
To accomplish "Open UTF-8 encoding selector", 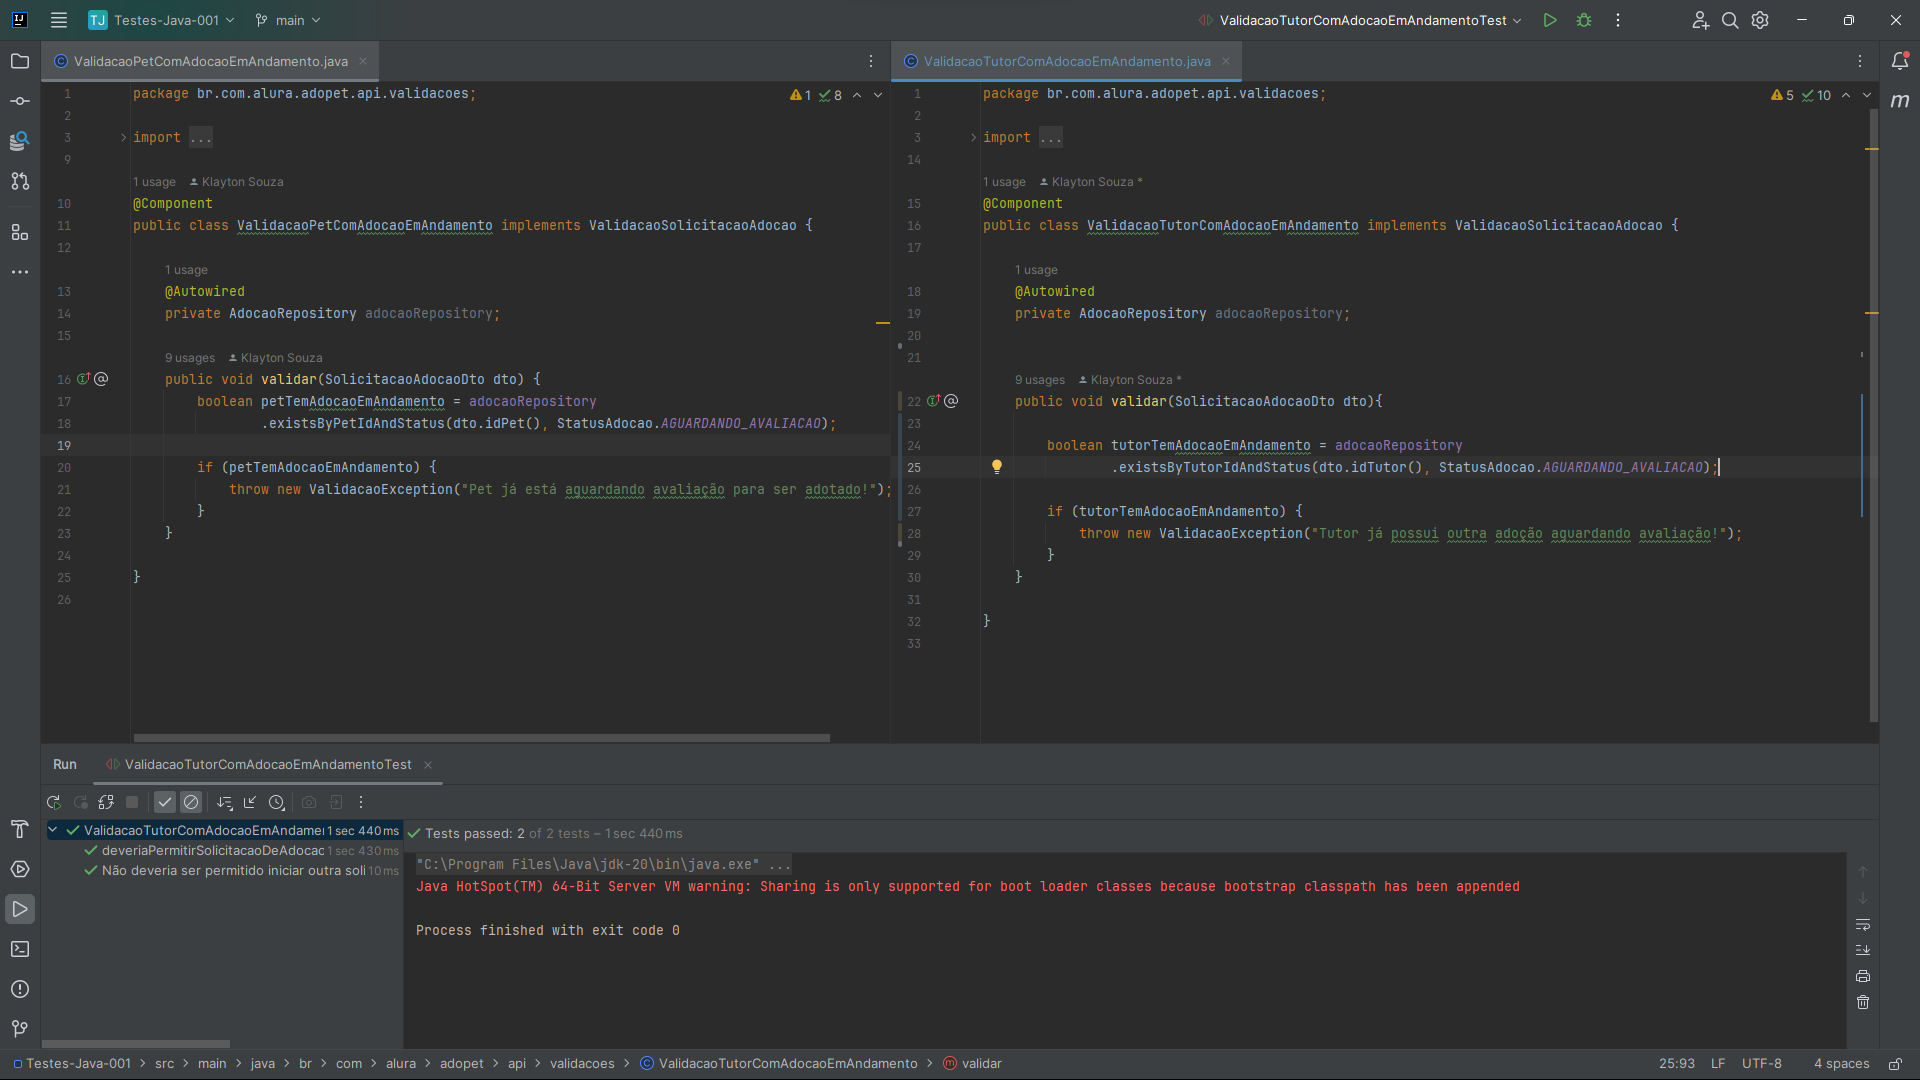I will (x=1762, y=1064).
